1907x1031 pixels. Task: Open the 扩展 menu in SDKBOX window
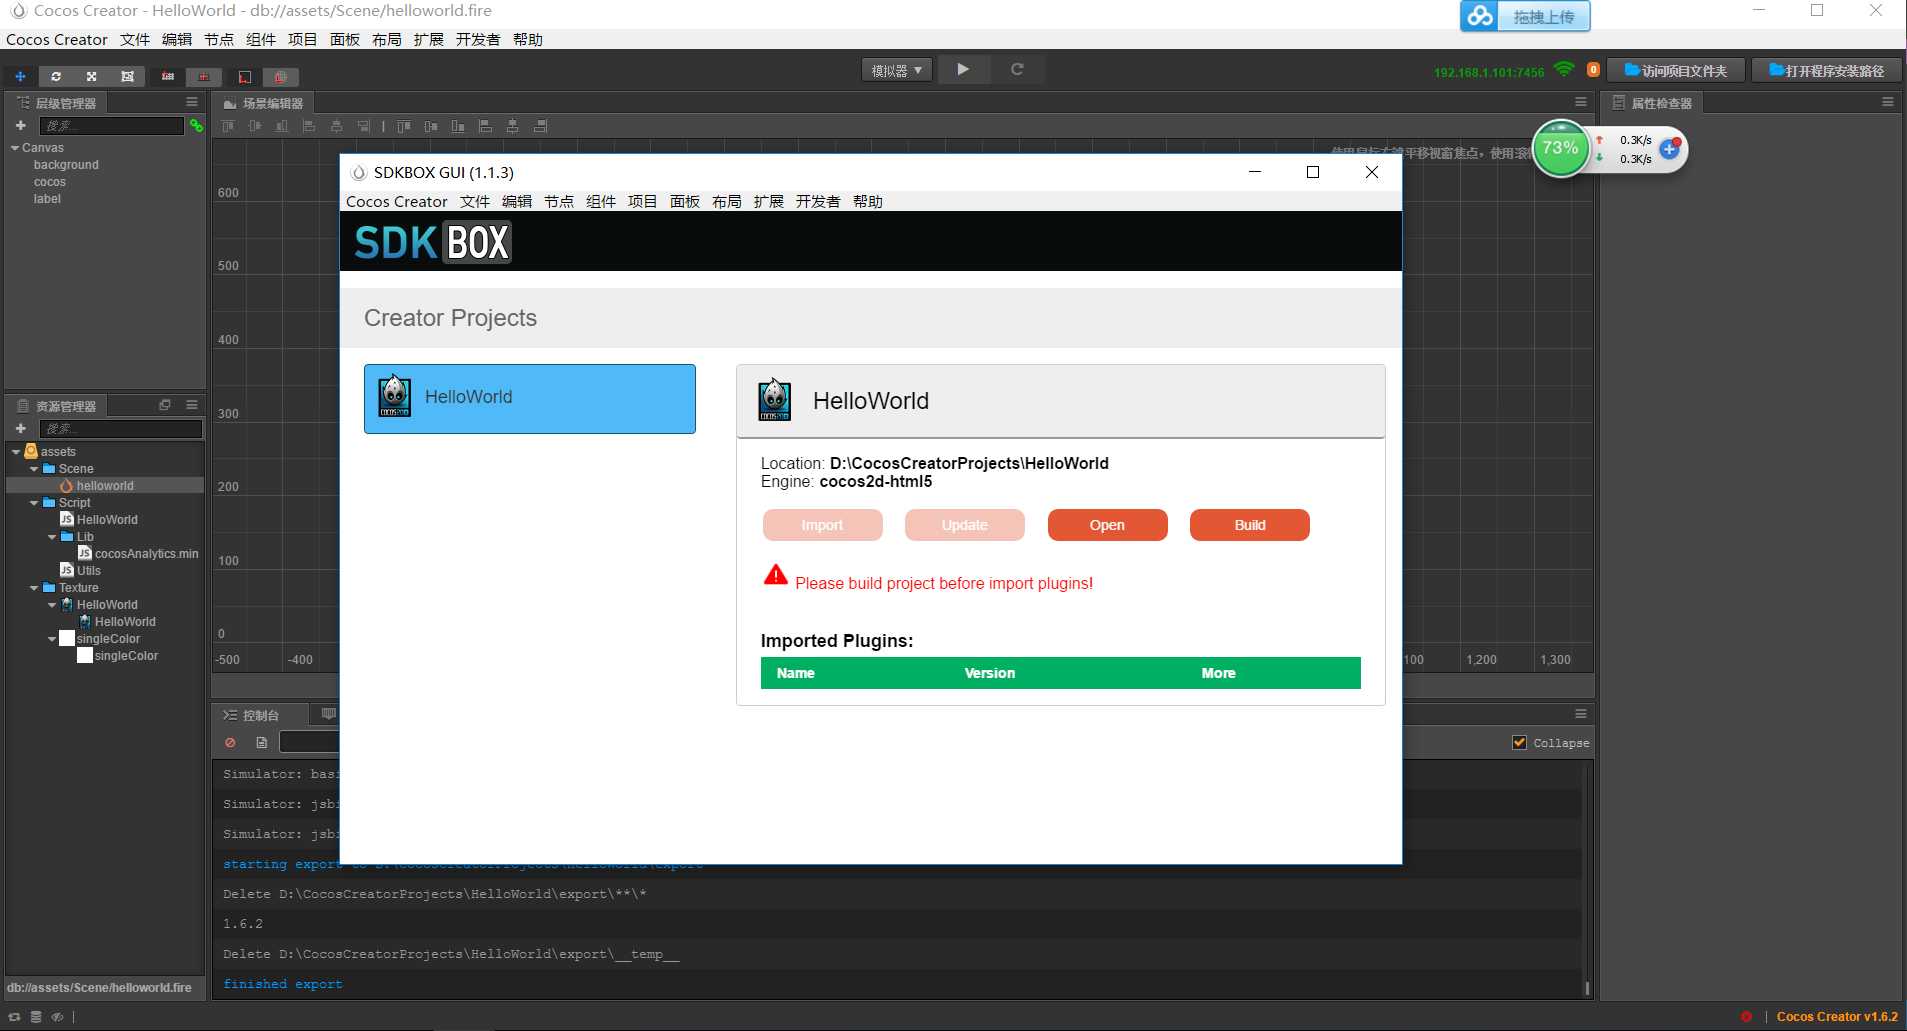tap(768, 201)
